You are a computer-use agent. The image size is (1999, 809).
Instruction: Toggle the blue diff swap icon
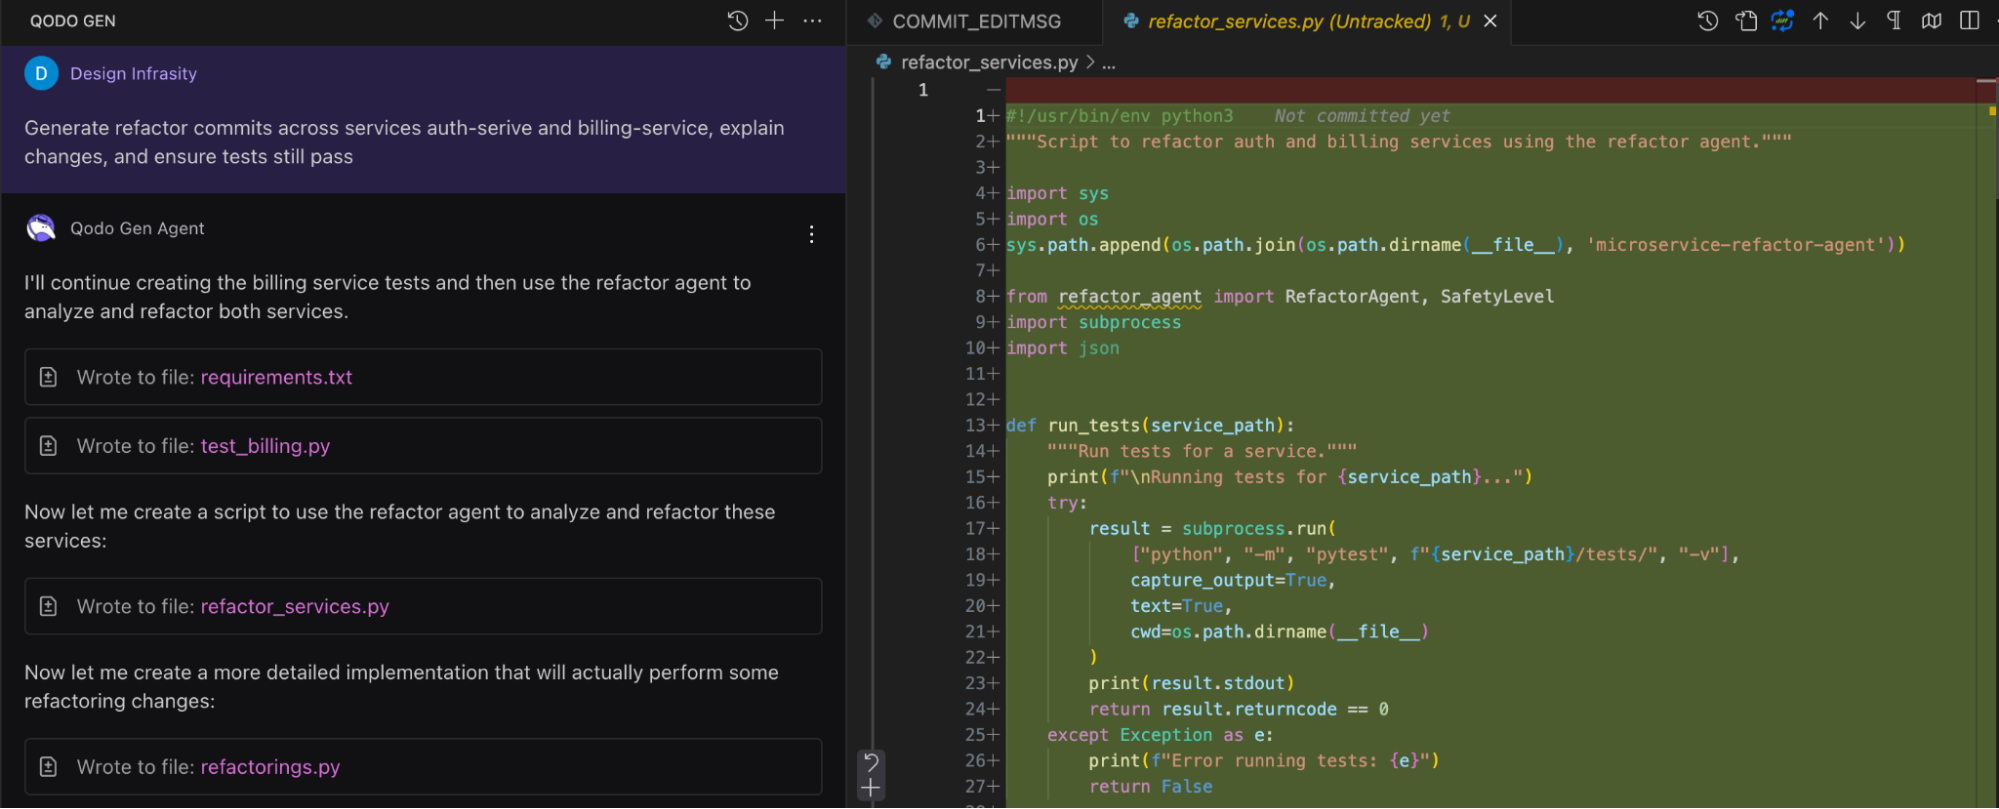point(1783,21)
